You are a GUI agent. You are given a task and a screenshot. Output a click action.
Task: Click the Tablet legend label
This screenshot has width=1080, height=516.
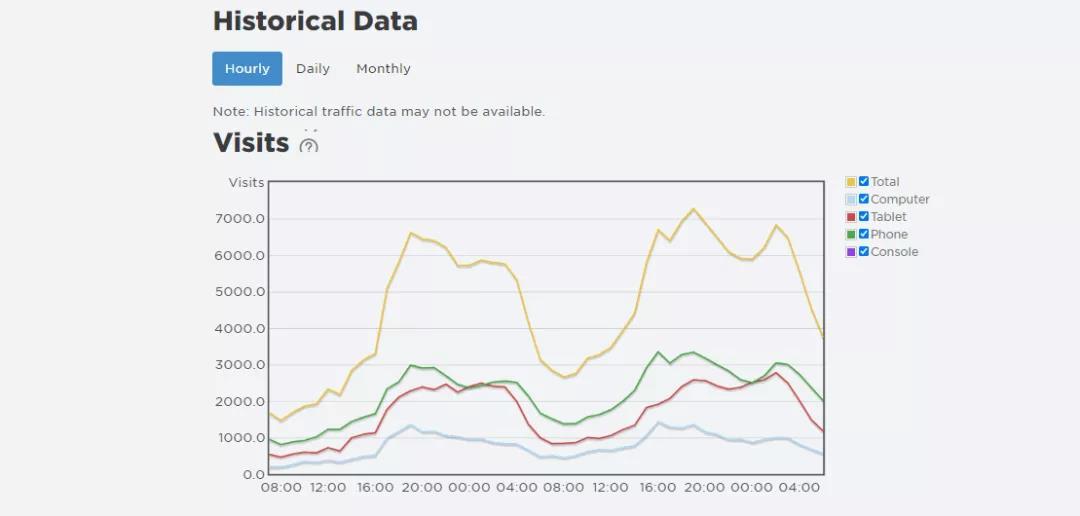click(x=889, y=217)
